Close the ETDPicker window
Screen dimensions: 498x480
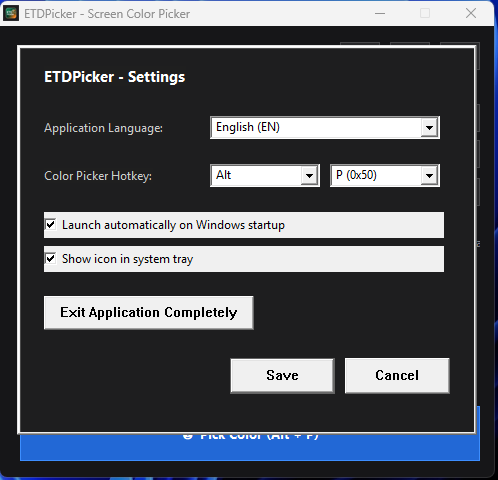coord(471,13)
